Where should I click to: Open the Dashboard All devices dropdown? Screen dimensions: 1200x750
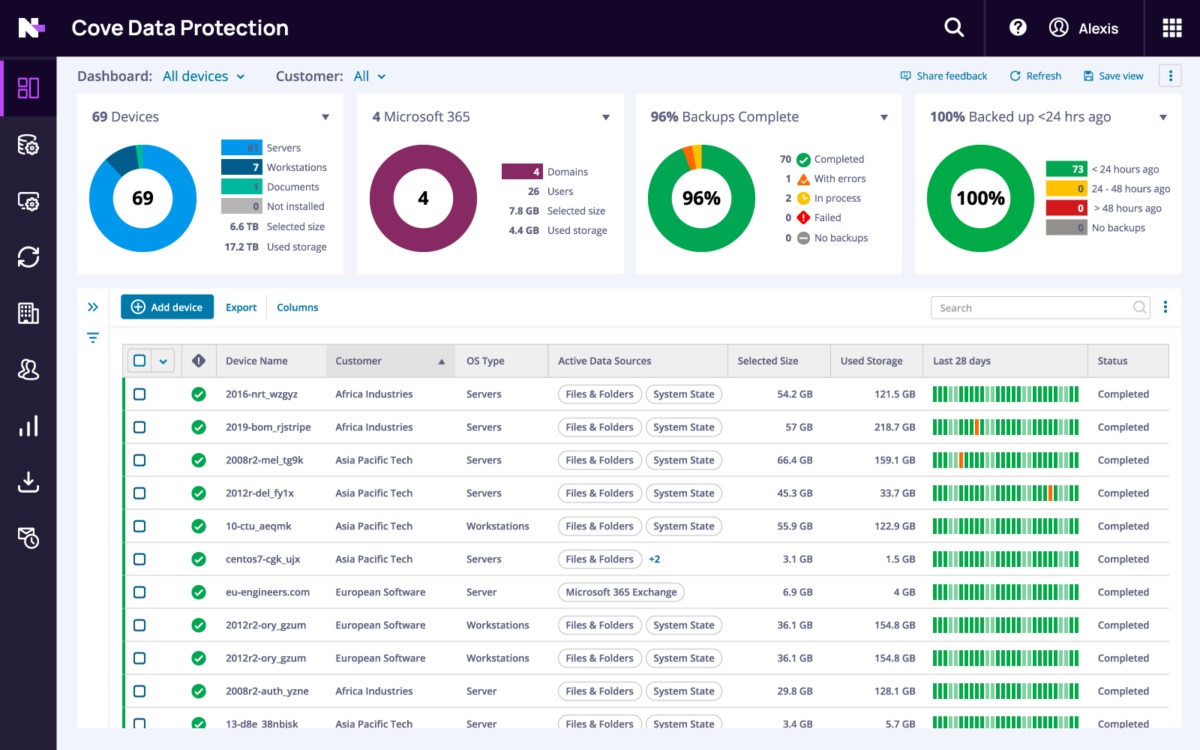(x=204, y=76)
